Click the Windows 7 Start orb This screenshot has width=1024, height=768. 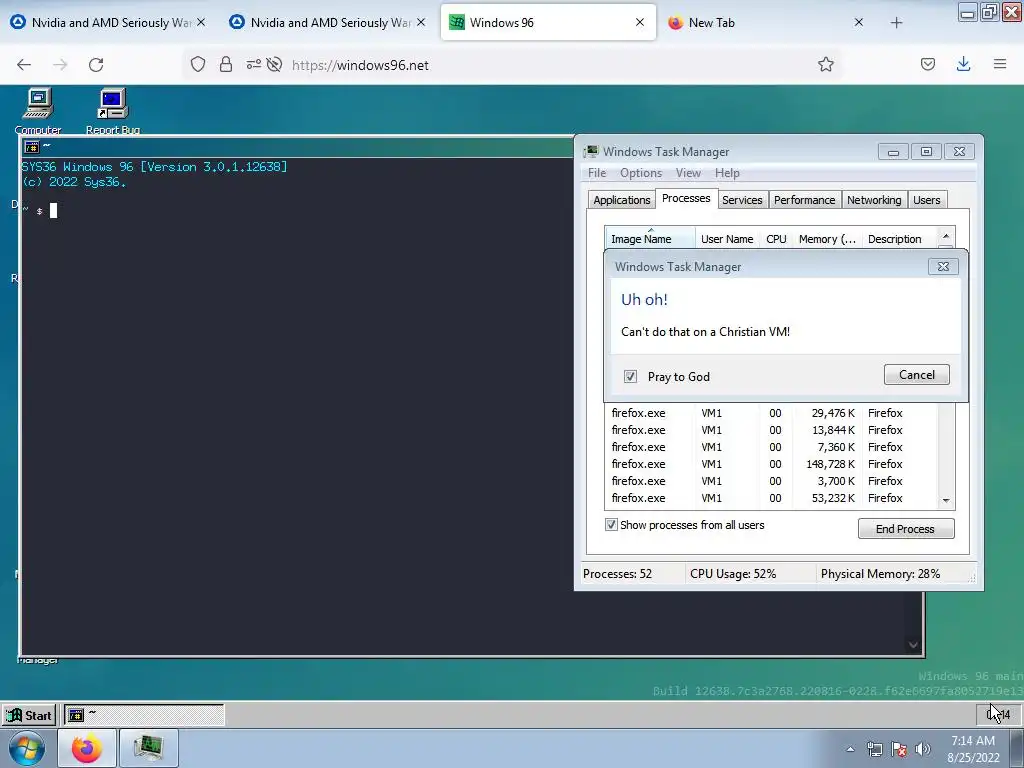[x=27, y=748]
